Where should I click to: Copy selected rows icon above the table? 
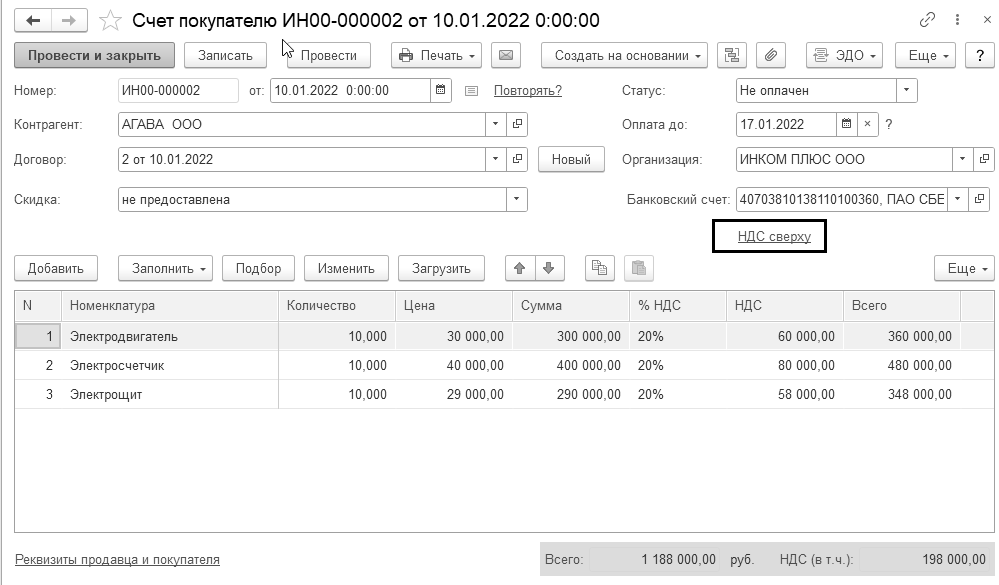(599, 268)
